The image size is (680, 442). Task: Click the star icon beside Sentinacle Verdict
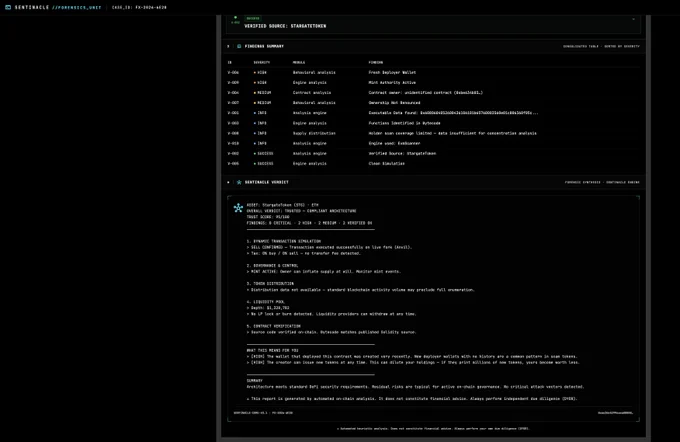click(x=239, y=182)
